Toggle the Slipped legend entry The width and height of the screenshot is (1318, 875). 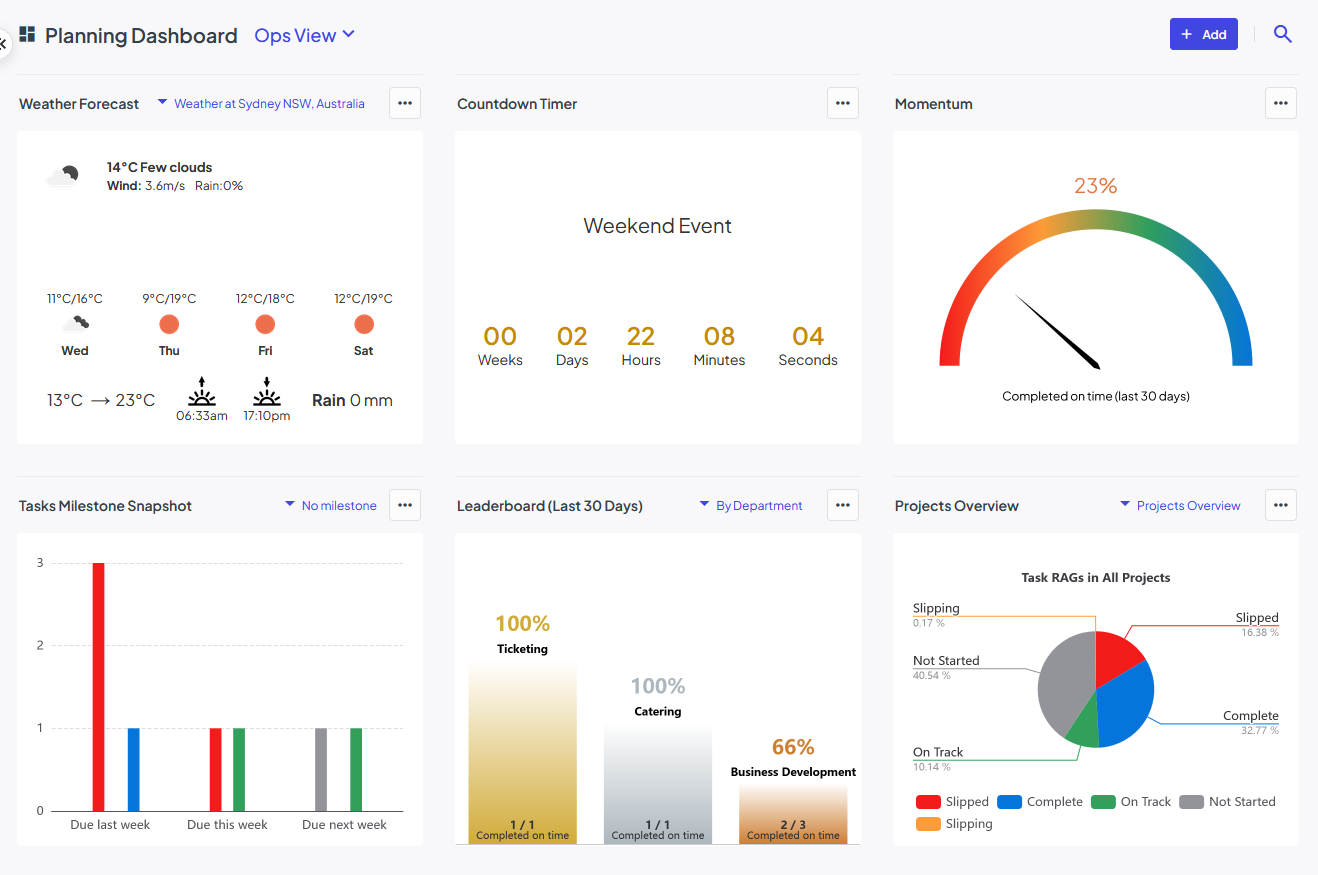952,802
